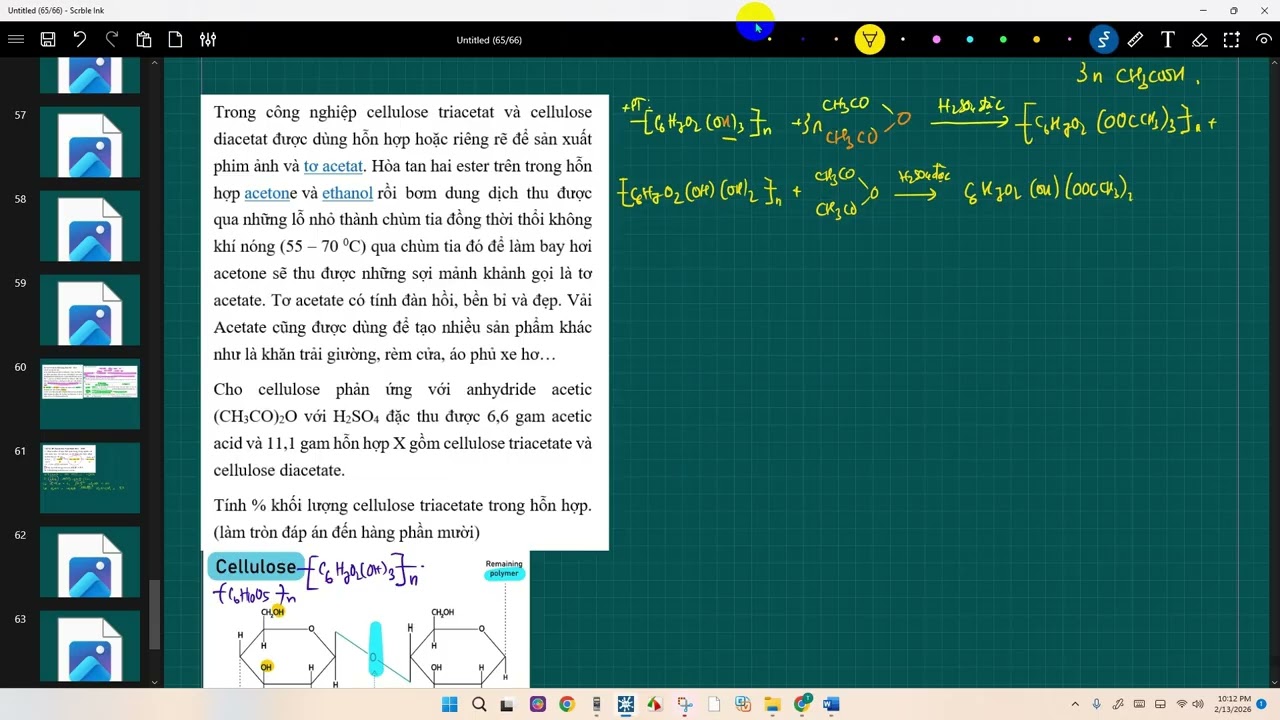Pick the white pen dot beside highlighter
This screenshot has height=720, width=1280.
[x=903, y=40]
